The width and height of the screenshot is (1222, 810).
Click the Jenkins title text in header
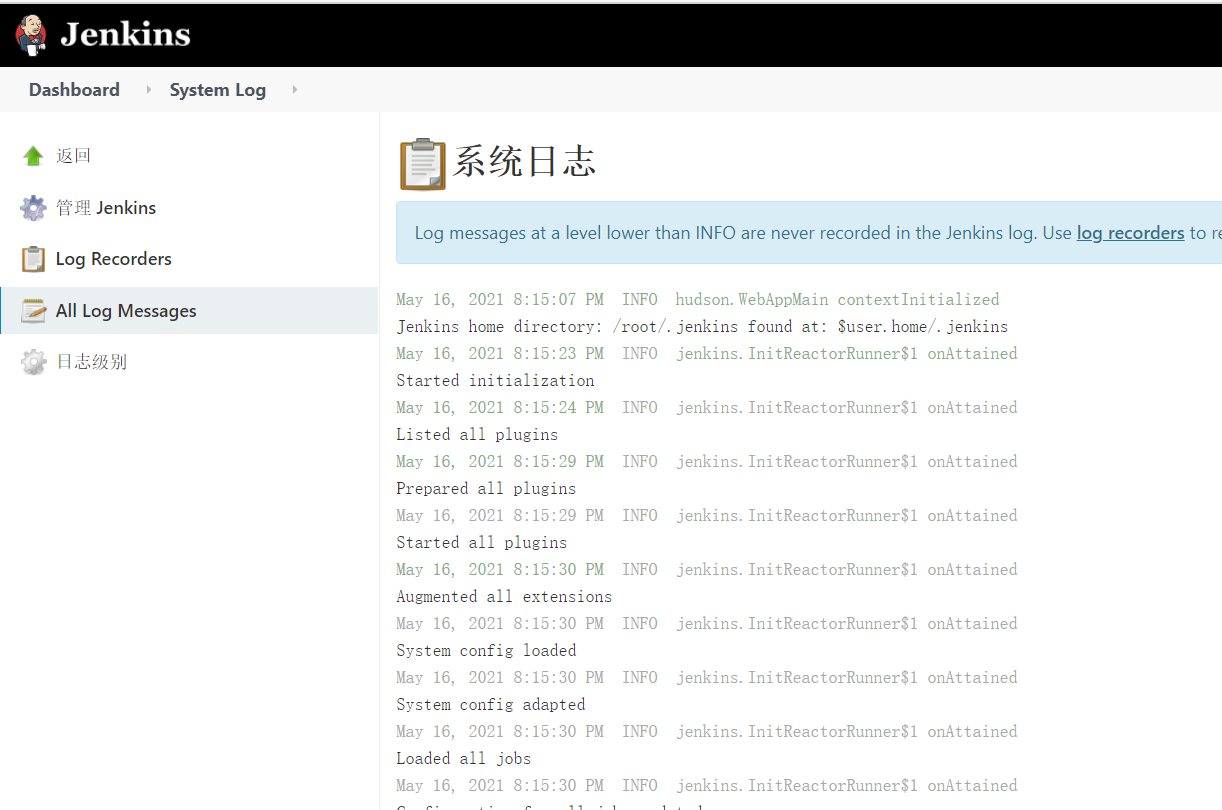pyautogui.click(x=125, y=35)
